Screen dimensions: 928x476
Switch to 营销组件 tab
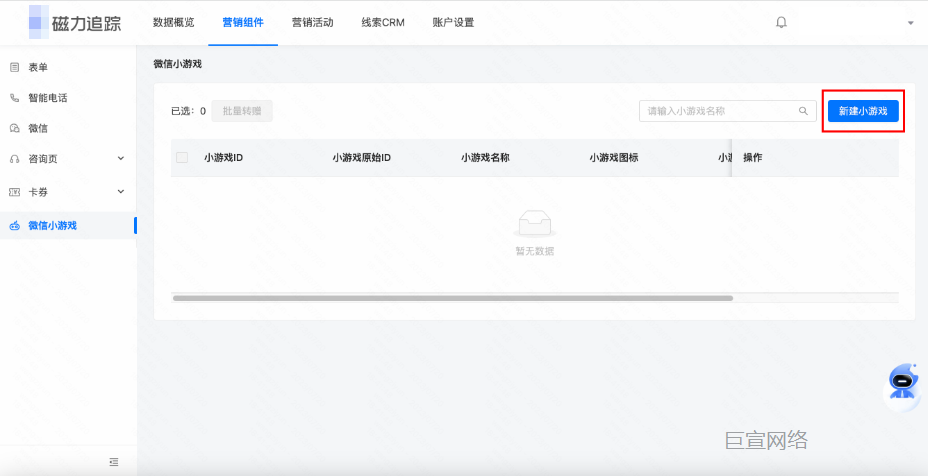243,22
